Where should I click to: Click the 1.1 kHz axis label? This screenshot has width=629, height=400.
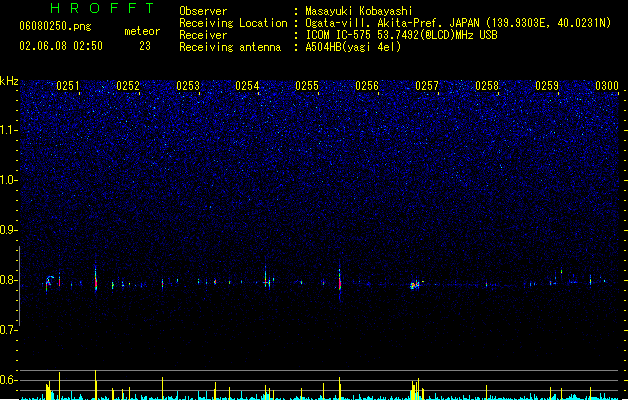tap(9, 130)
